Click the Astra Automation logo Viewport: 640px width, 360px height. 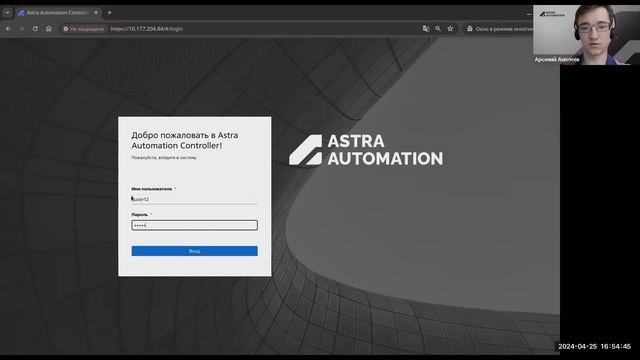pos(366,150)
